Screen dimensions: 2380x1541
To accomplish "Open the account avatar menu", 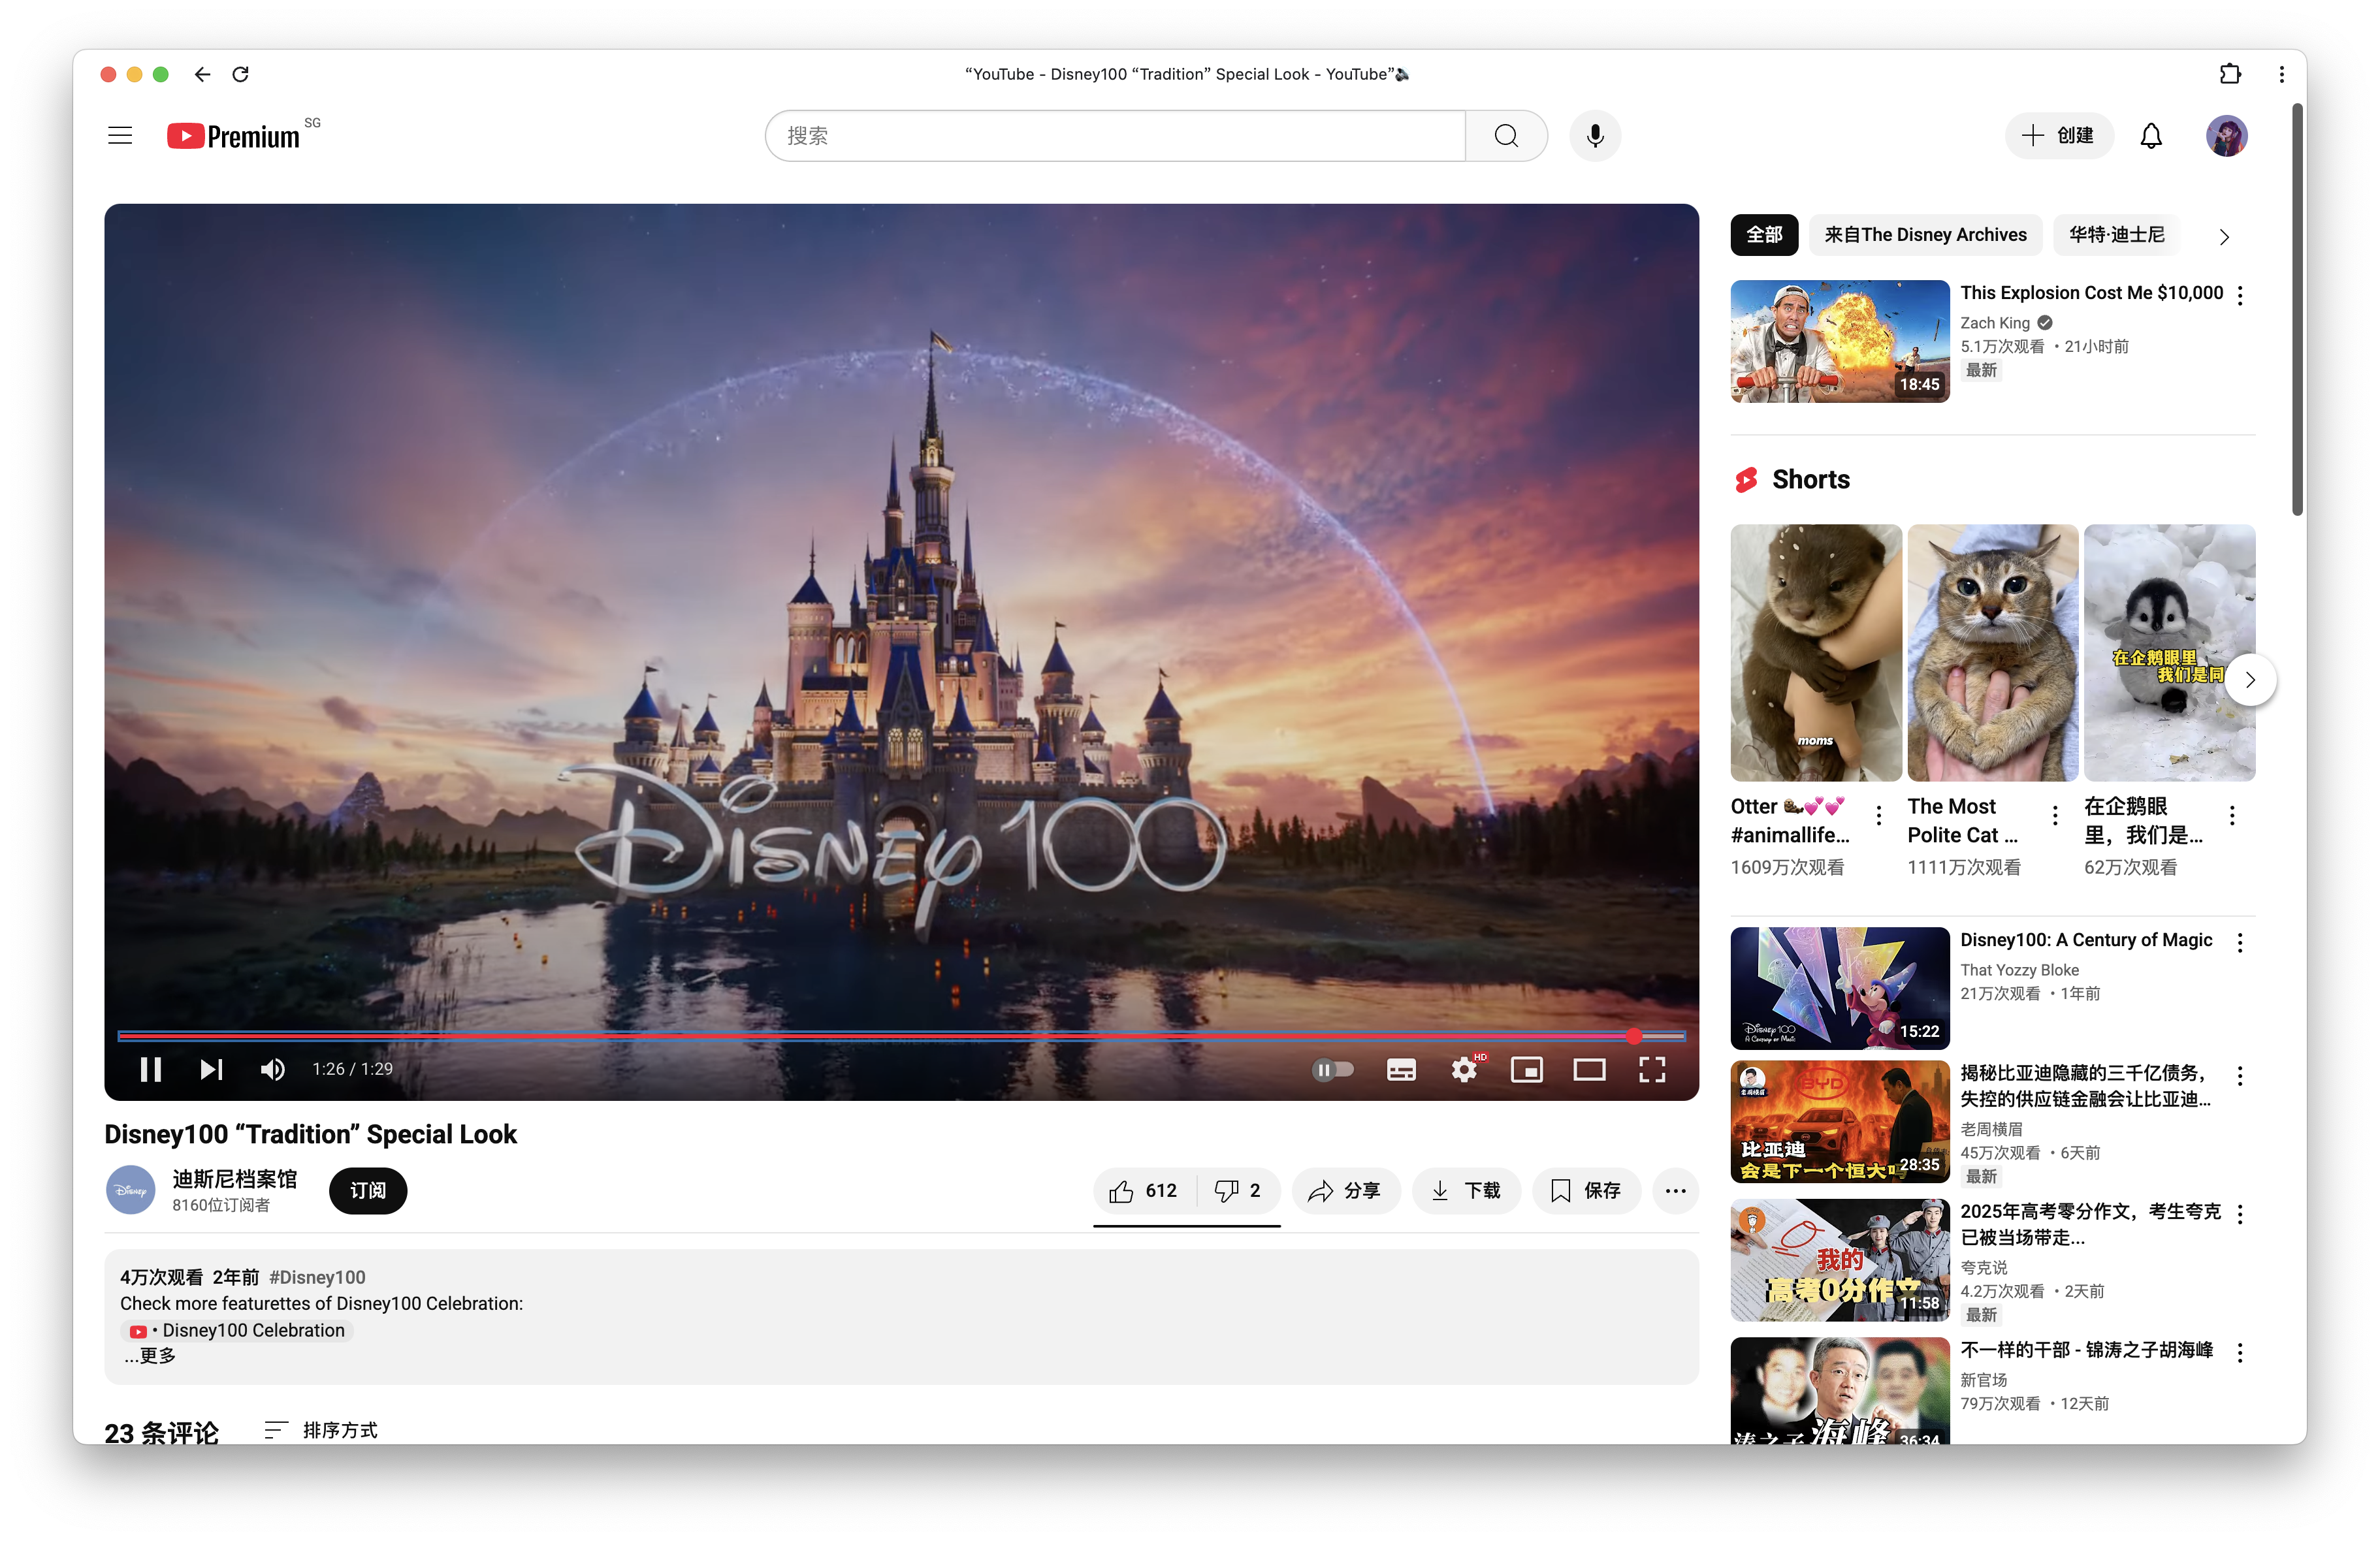I will pyautogui.click(x=2227, y=136).
